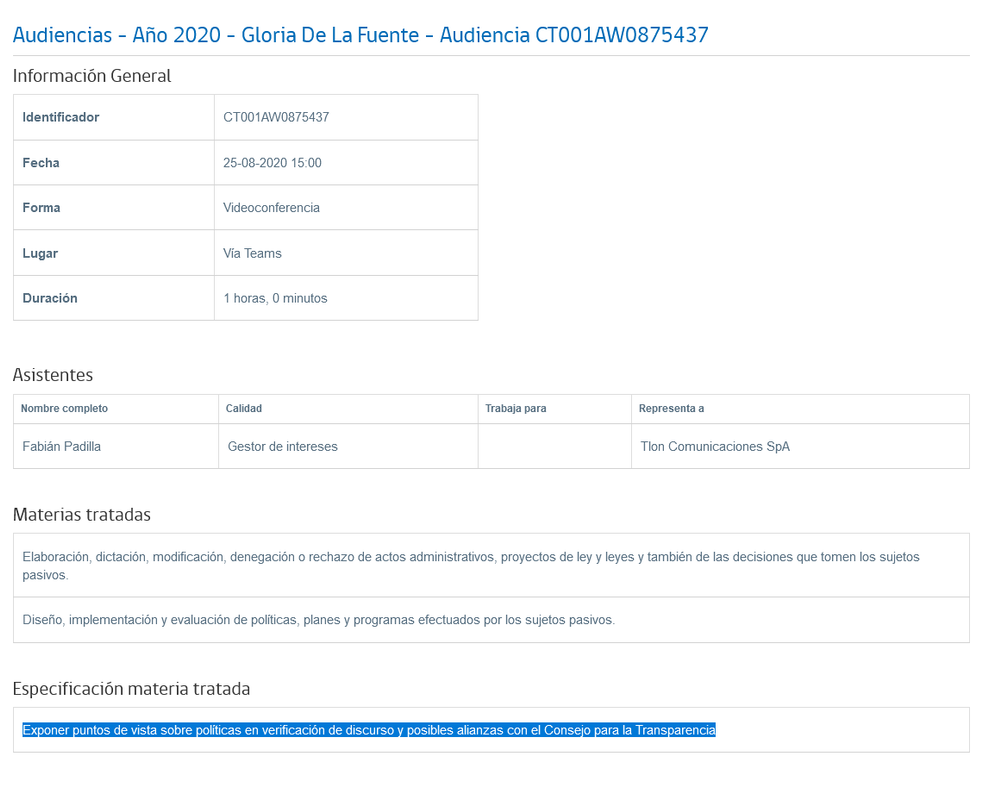The width and height of the screenshot is (983, 800).
Task: Click the 'Elaboración, dictación, modificación' row text
Action: coord(471,566)
